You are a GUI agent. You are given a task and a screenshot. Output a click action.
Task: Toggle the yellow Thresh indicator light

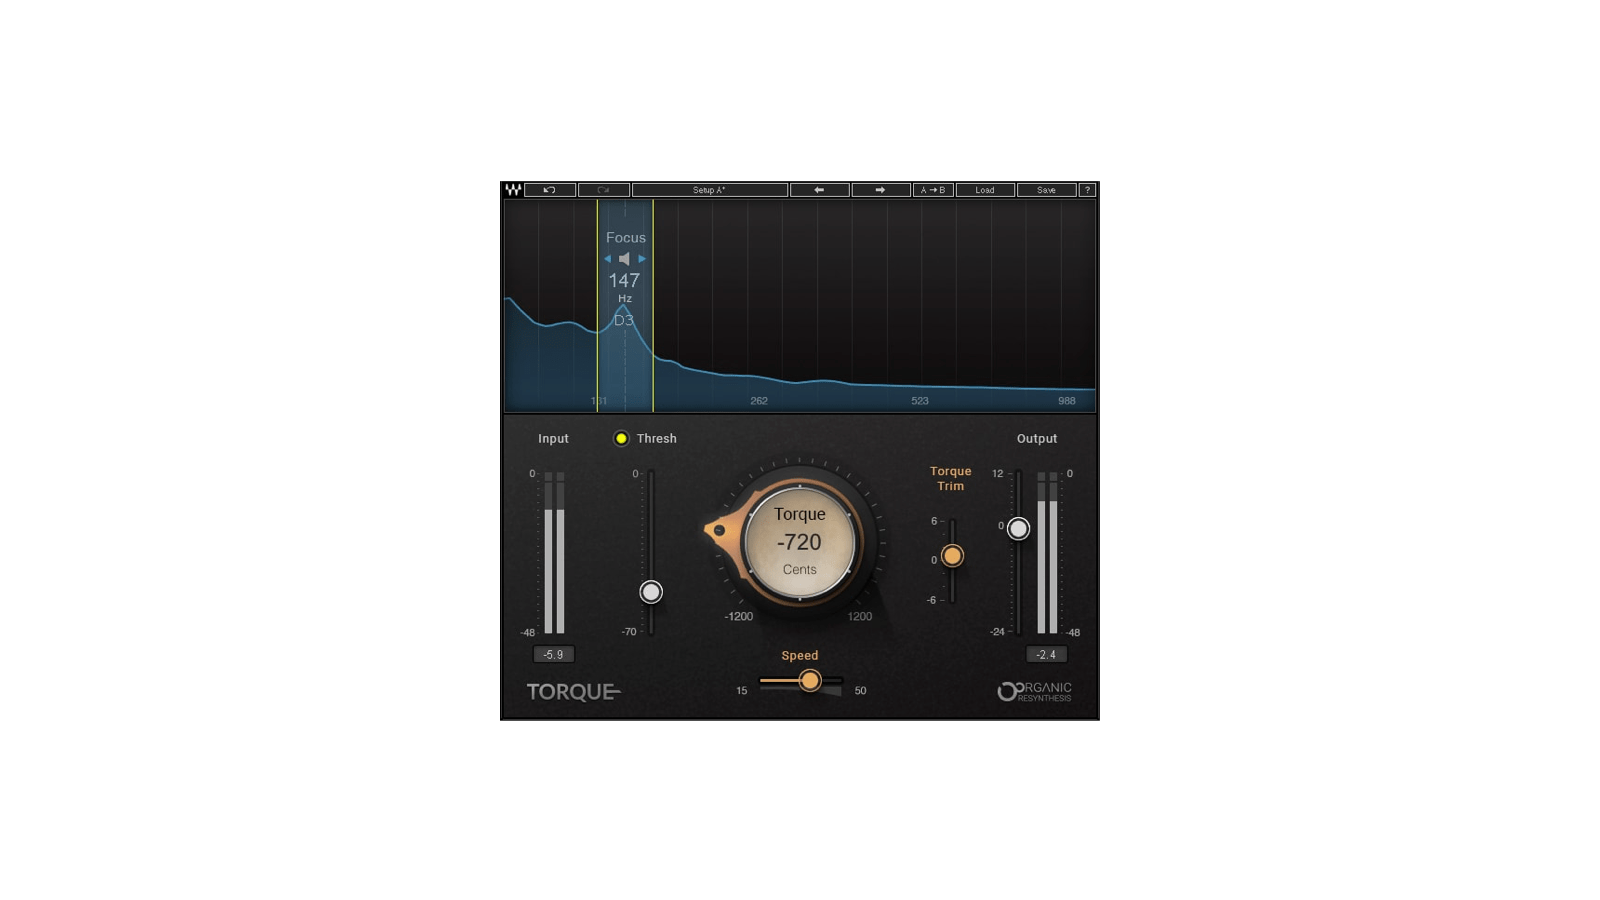click(621, 438)
